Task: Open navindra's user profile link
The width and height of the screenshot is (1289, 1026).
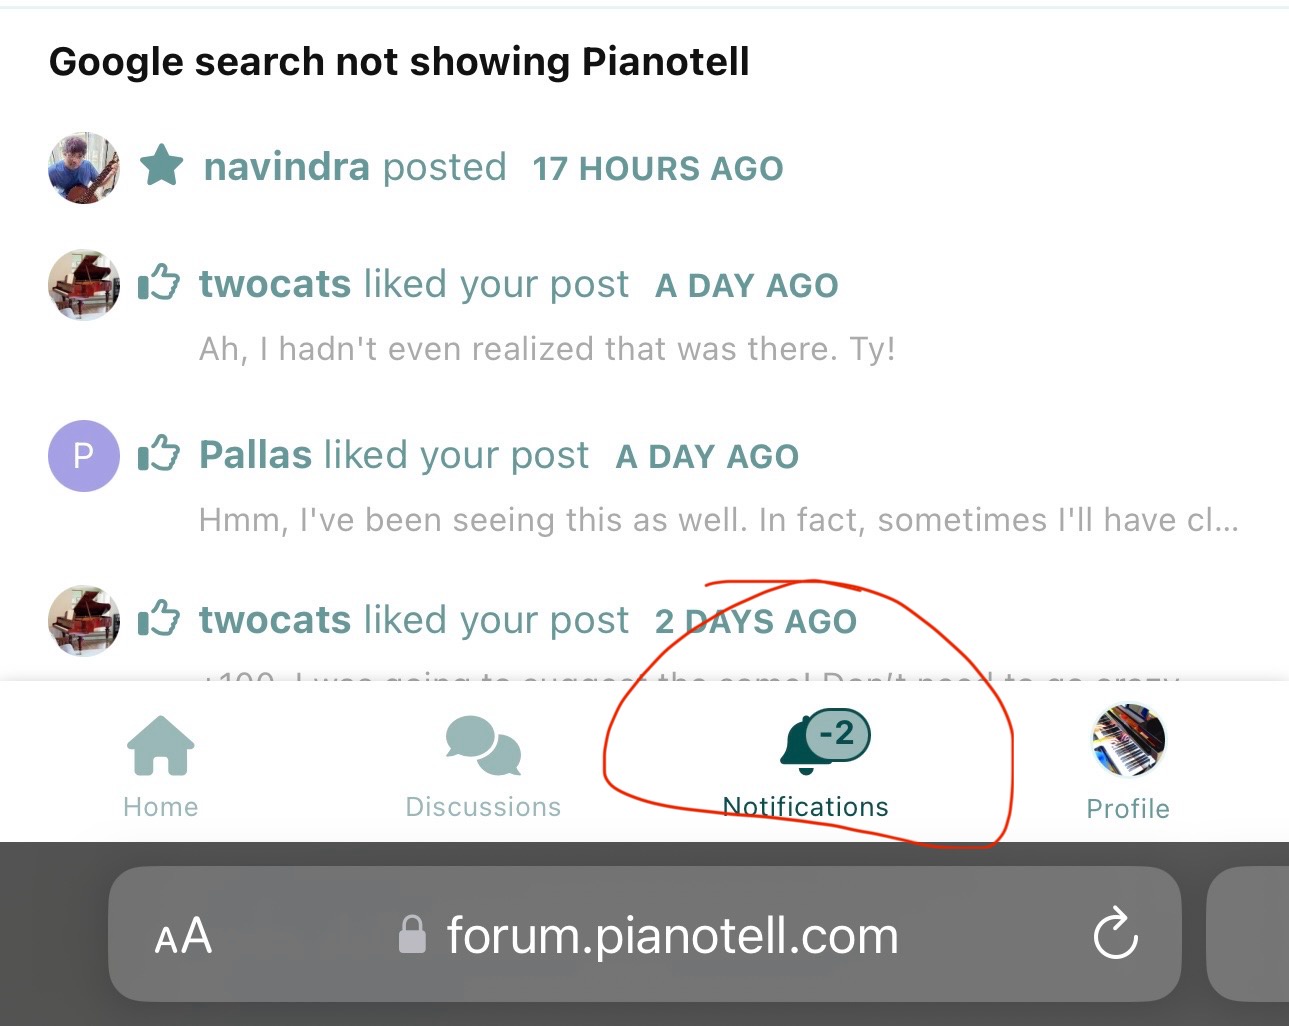Action: tap(287, 167)
